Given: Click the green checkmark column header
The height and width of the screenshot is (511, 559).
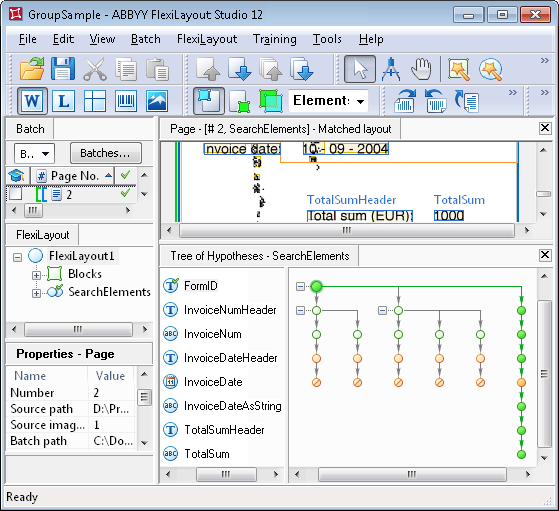Looking at the screenshot, I should [125, 175].
